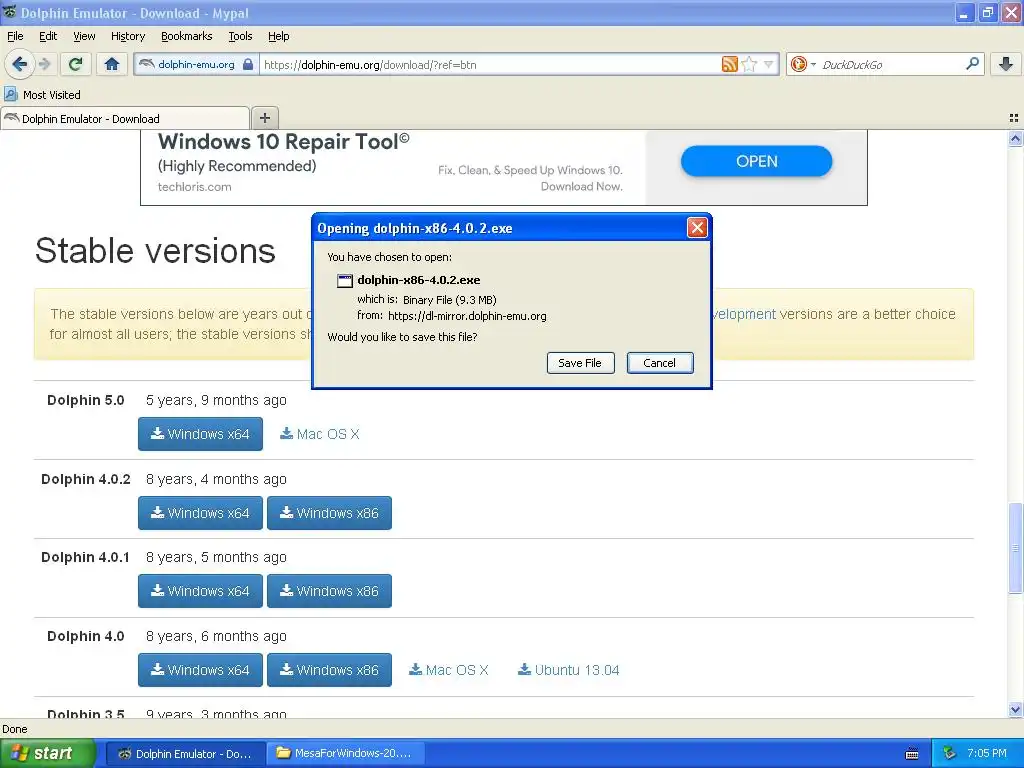Bookmark page with the star icon
The width and height of the screenshot is (1024, 768).
(750, 64)
